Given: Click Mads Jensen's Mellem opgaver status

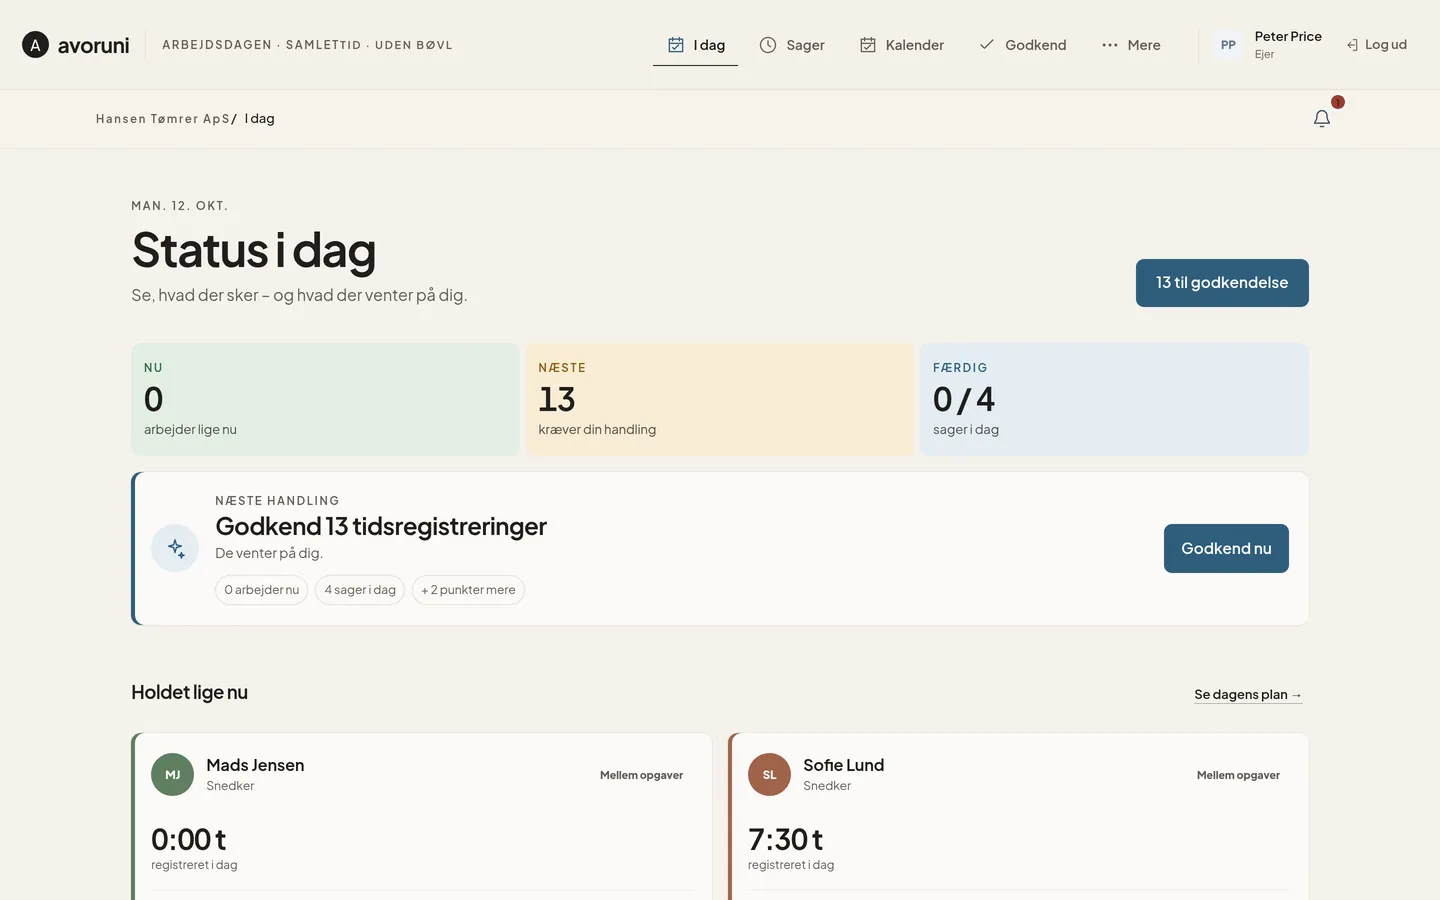Looking at the screenshot, I should click(641, 775).
